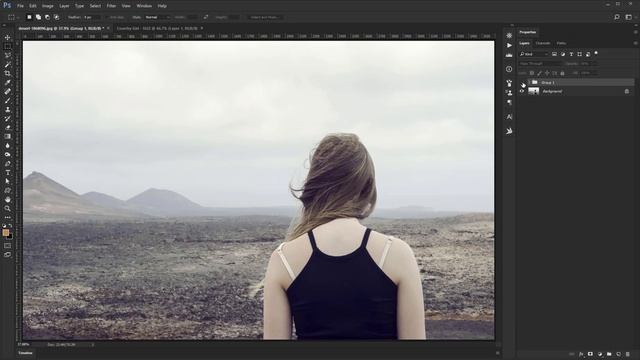Select the Path Selection tool

(7, 182)
